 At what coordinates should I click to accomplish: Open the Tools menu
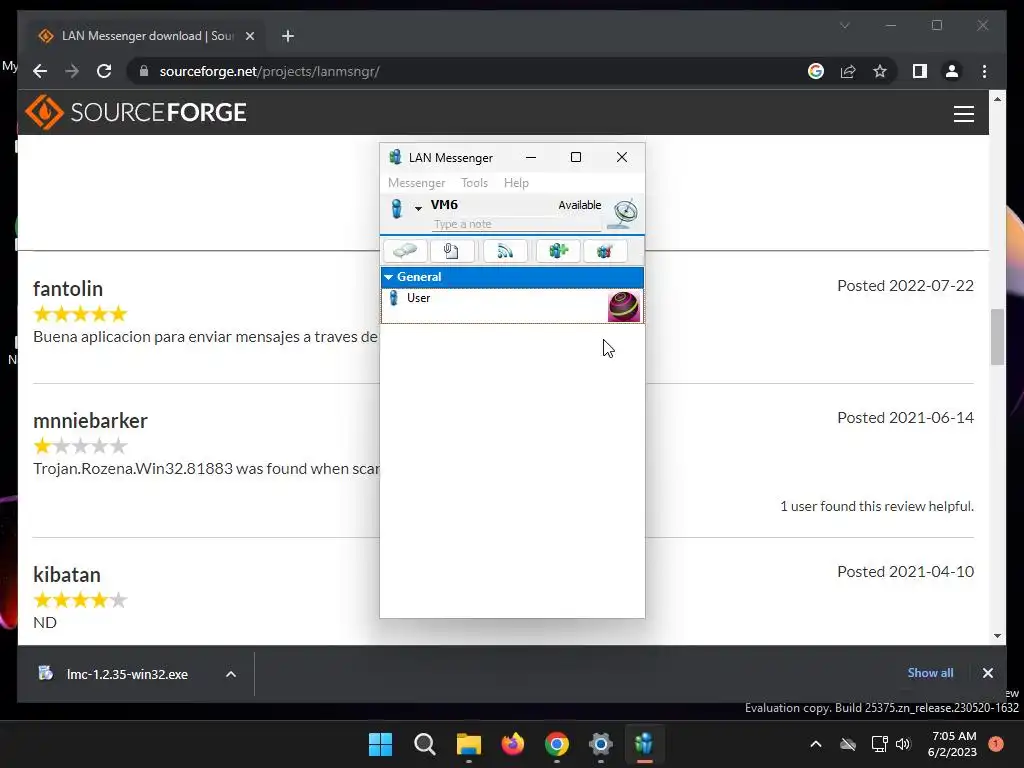(x=474, y=183)
